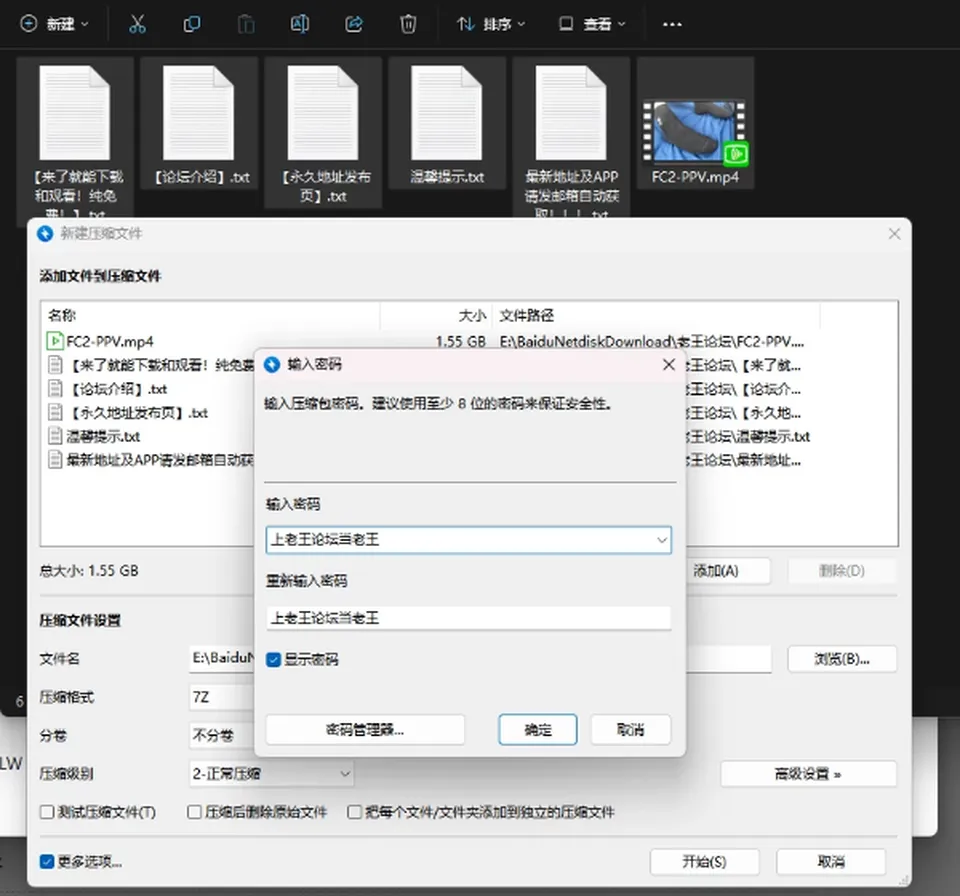Toggle the 显示密码 checkbox
The width and height of the screenshot is (960, 896).
274,660
